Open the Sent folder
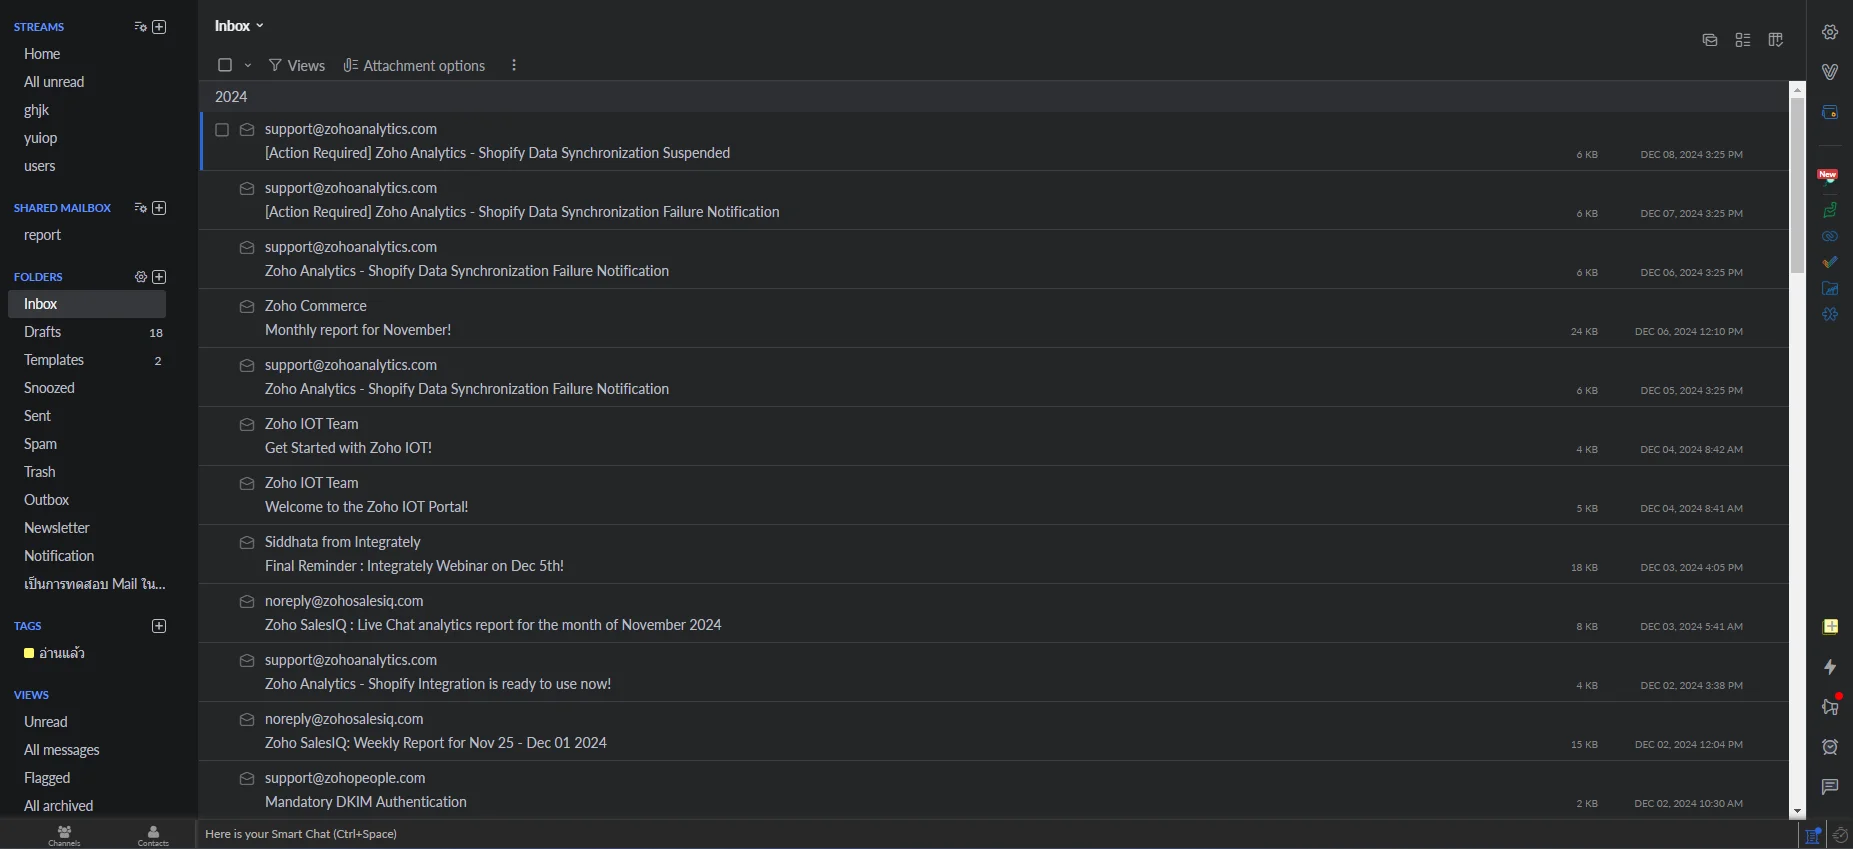The image size is (1853, 849). (87, 416)
